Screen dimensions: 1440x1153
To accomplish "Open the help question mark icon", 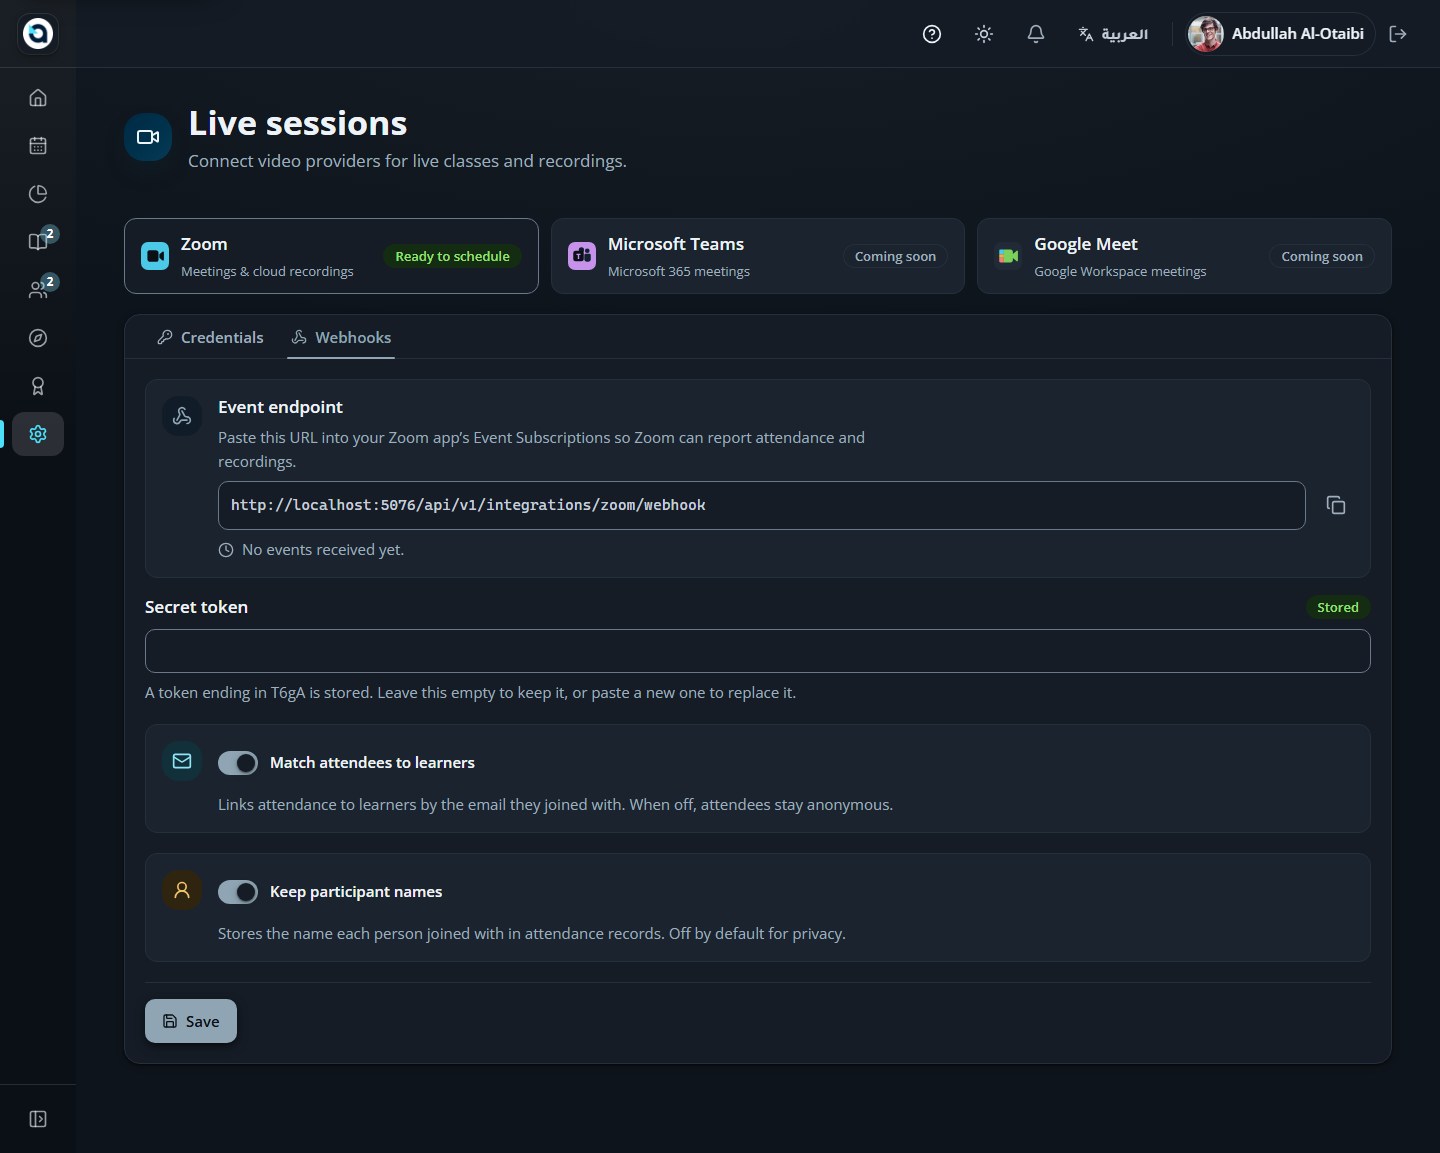I will [932, 34].
